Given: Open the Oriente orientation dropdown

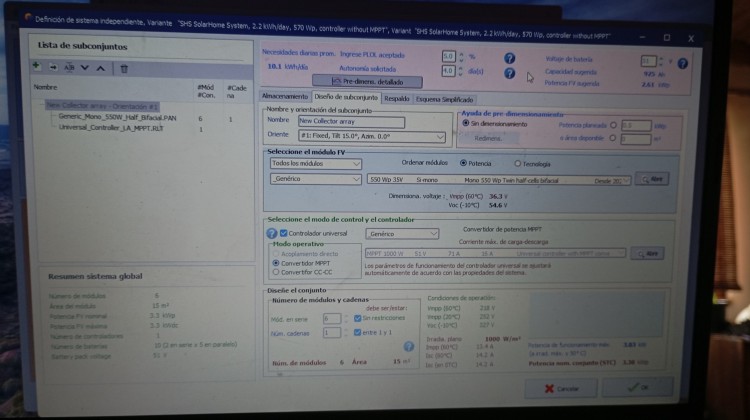Looking at the screenshot, I should 372,136.
